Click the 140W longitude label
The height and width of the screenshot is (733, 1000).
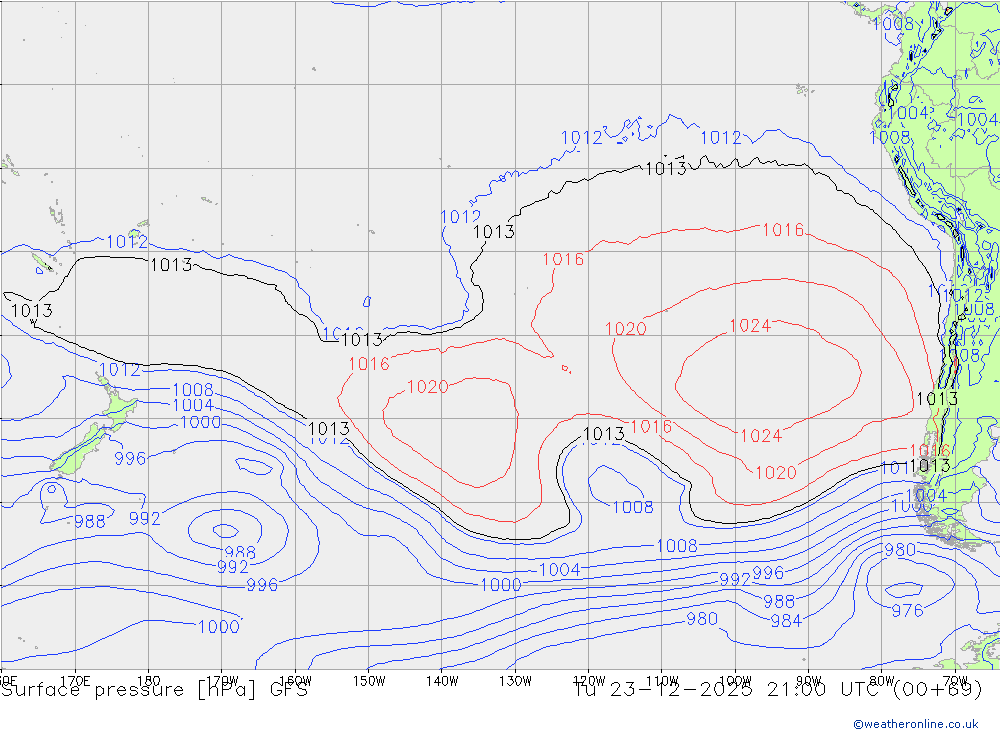(x=441, y=680)
